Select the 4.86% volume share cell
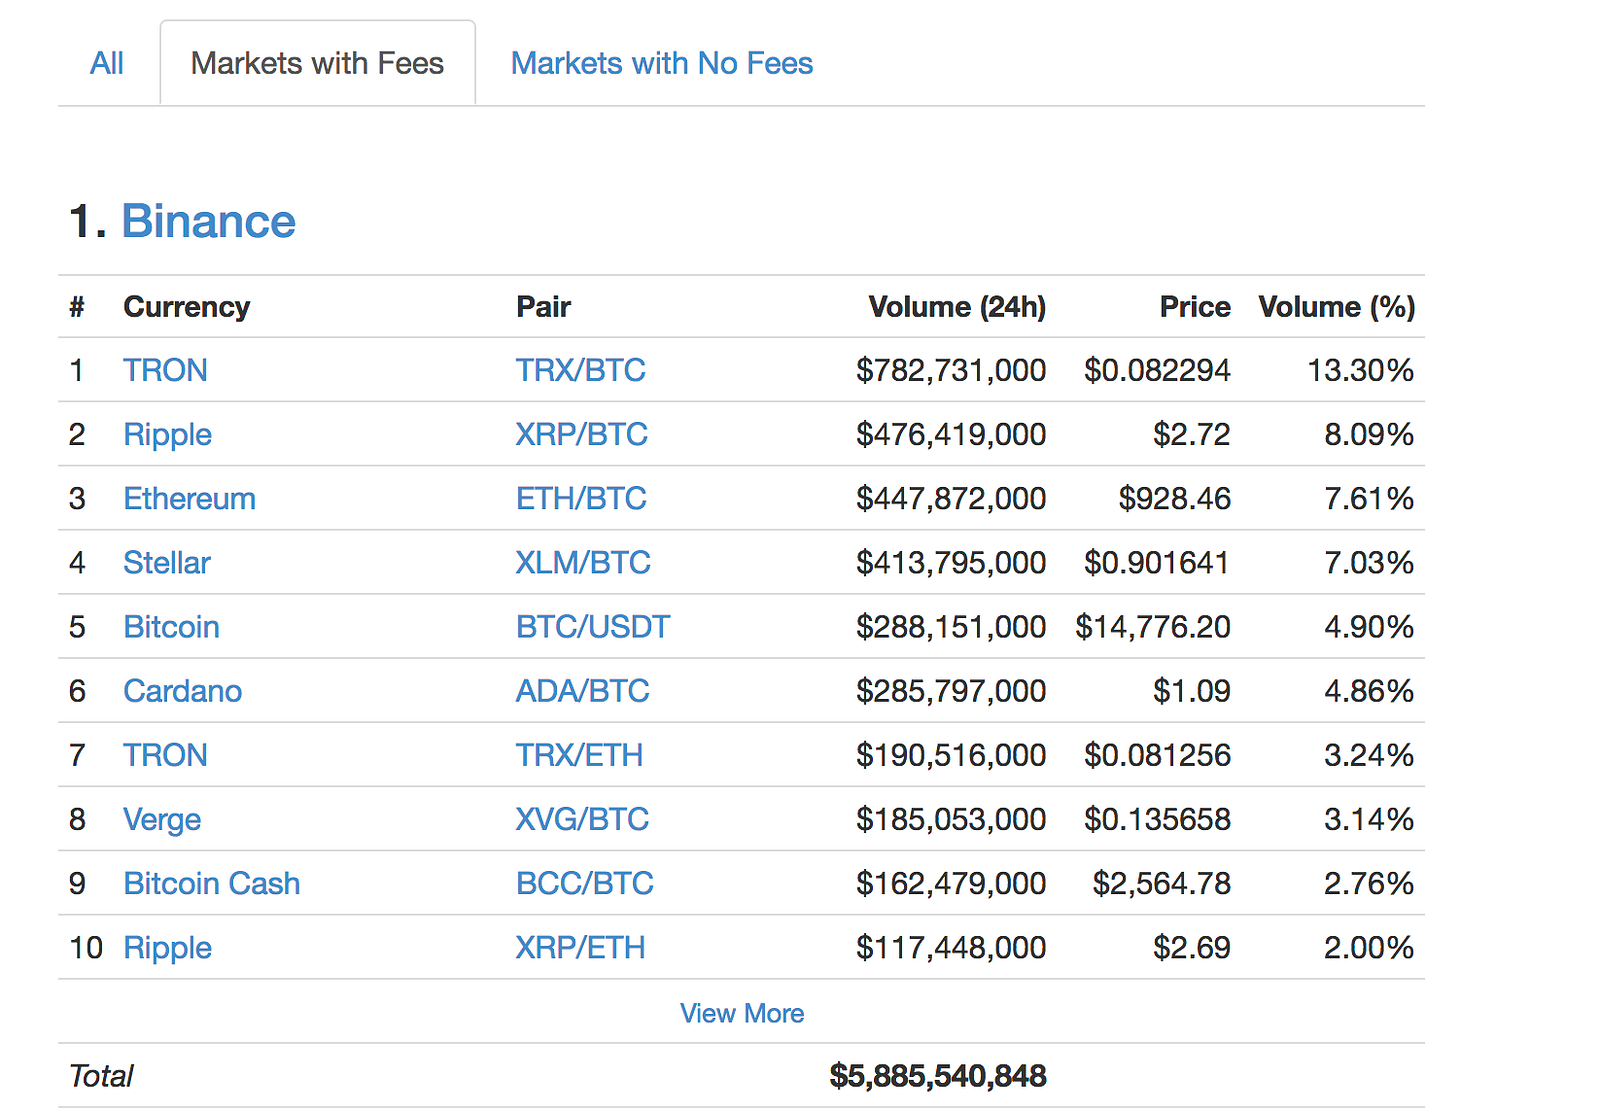The width and height of the screenshot is (1600, 1108). (1369, 690)
